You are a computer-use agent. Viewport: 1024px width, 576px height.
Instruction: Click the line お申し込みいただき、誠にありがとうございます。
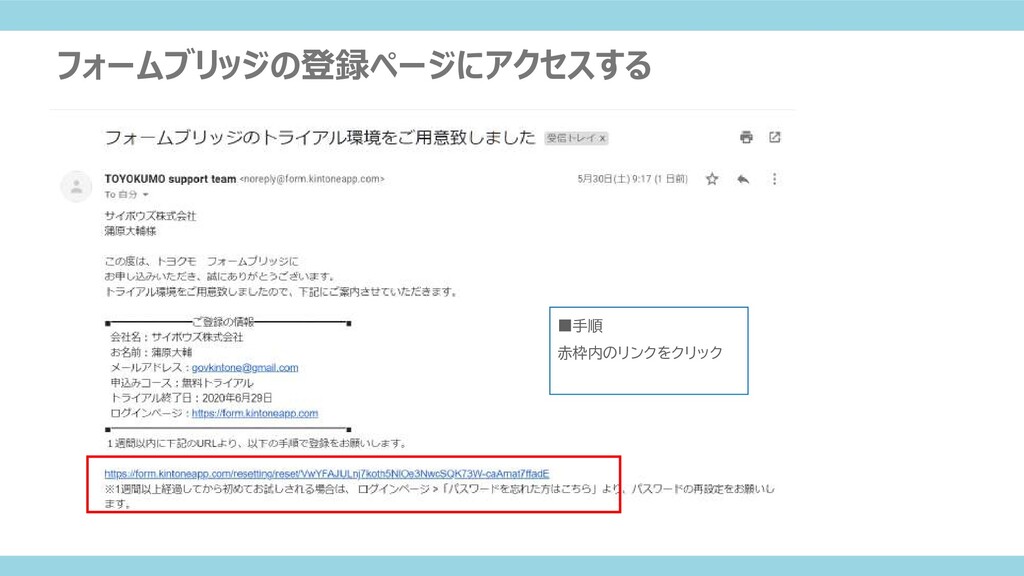point(220,277)
